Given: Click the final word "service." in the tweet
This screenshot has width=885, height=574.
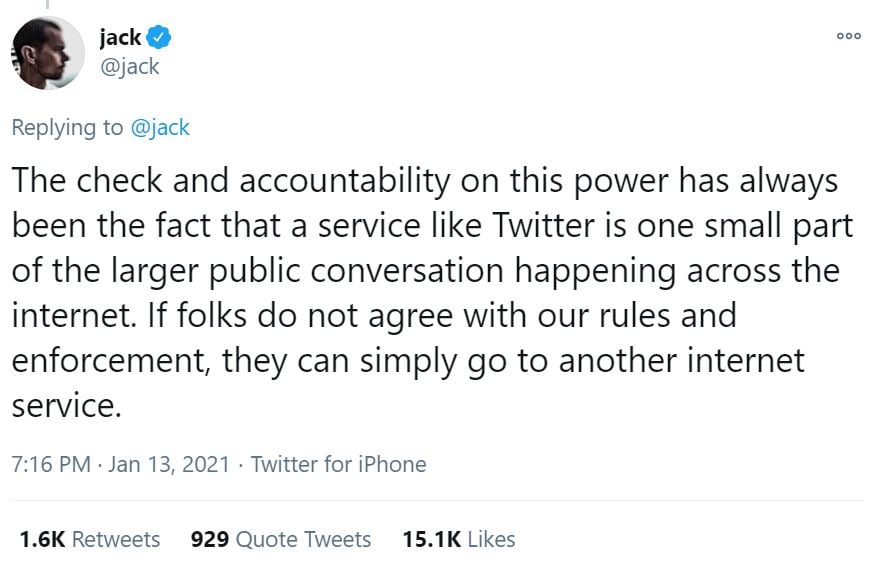Looking at the screenshot, I should 65,404.
